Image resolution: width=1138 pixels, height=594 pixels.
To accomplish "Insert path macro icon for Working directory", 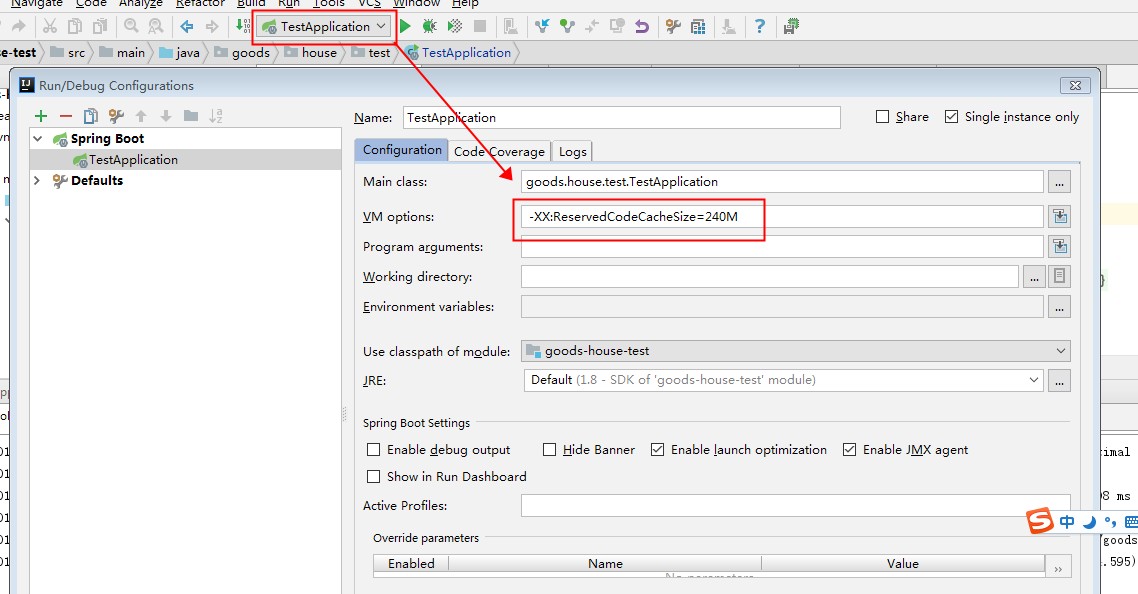I will coord(1060,276).
